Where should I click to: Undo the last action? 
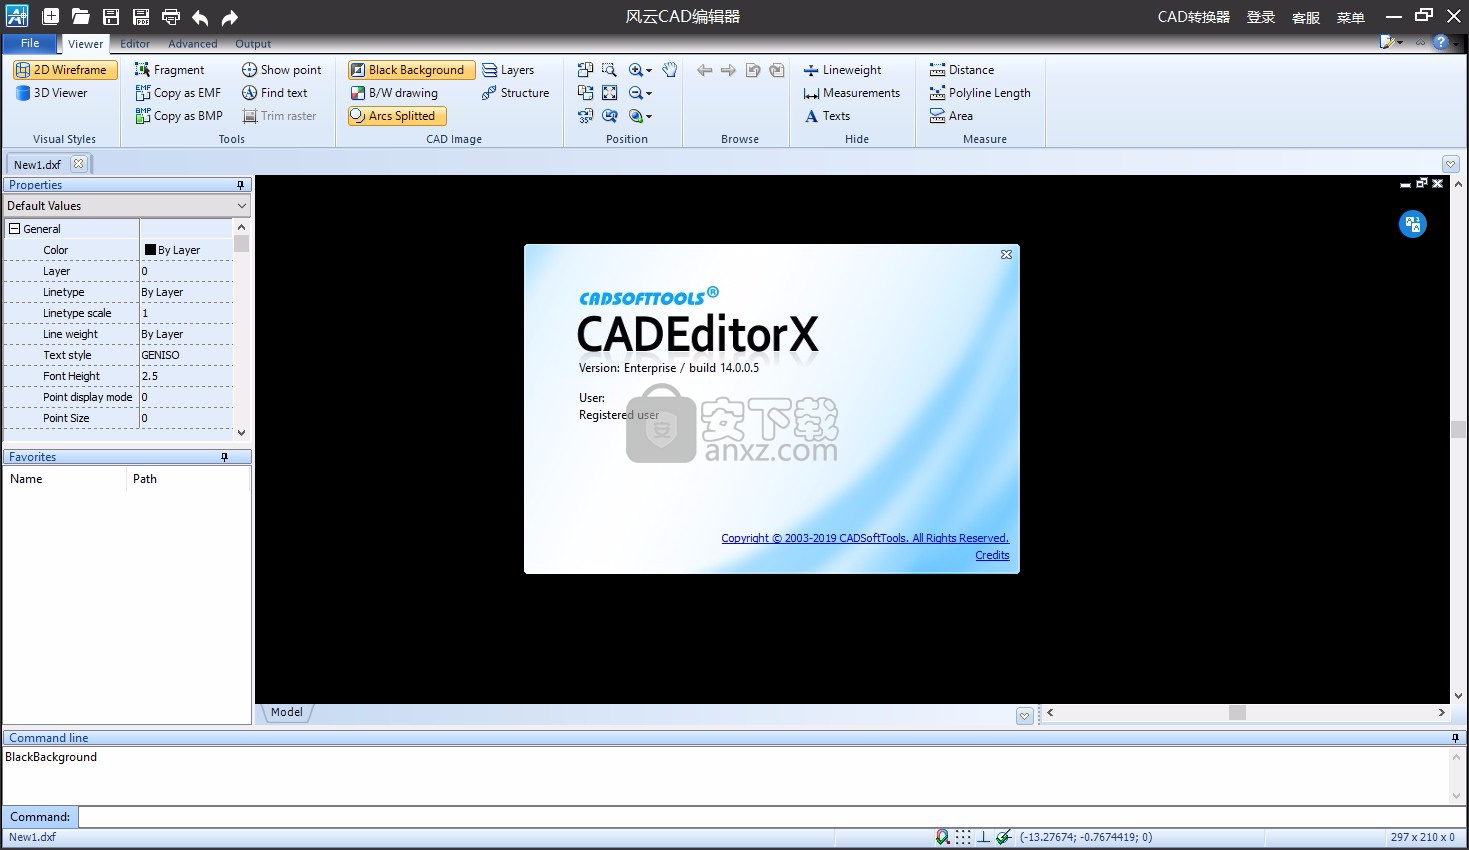tap(200, 16)
